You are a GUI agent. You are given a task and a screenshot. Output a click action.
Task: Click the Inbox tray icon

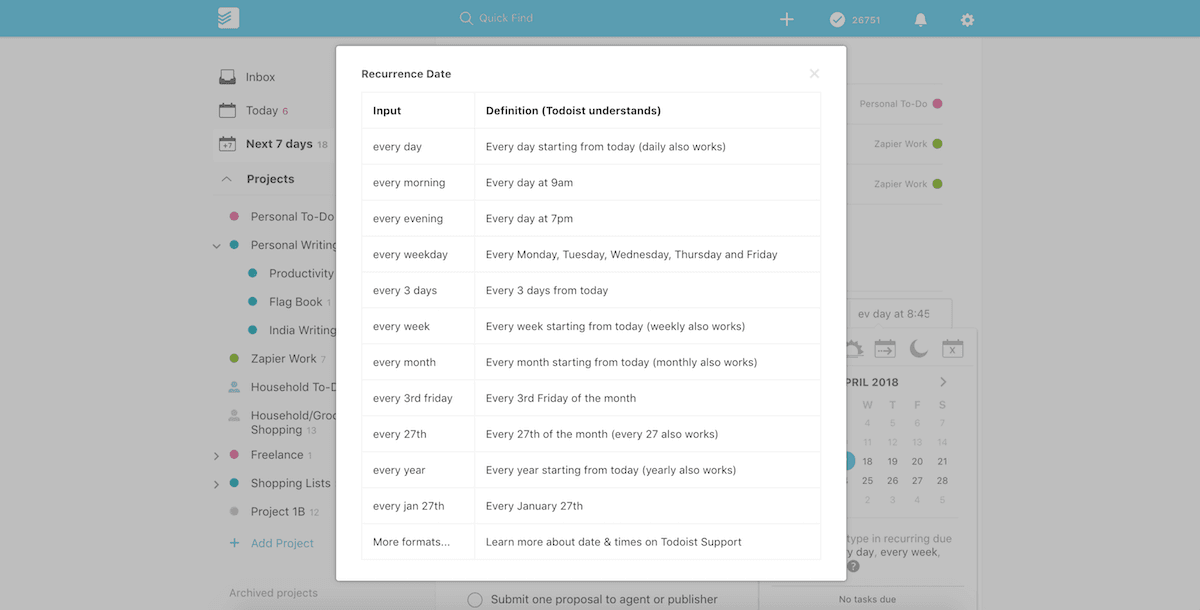(x=227, y=77)
